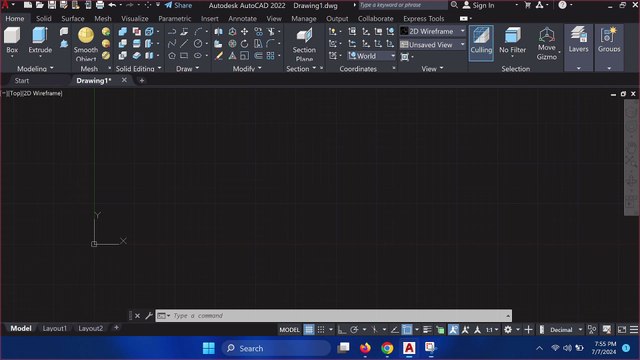Click the Solid Union tool

tap(122, 31)
